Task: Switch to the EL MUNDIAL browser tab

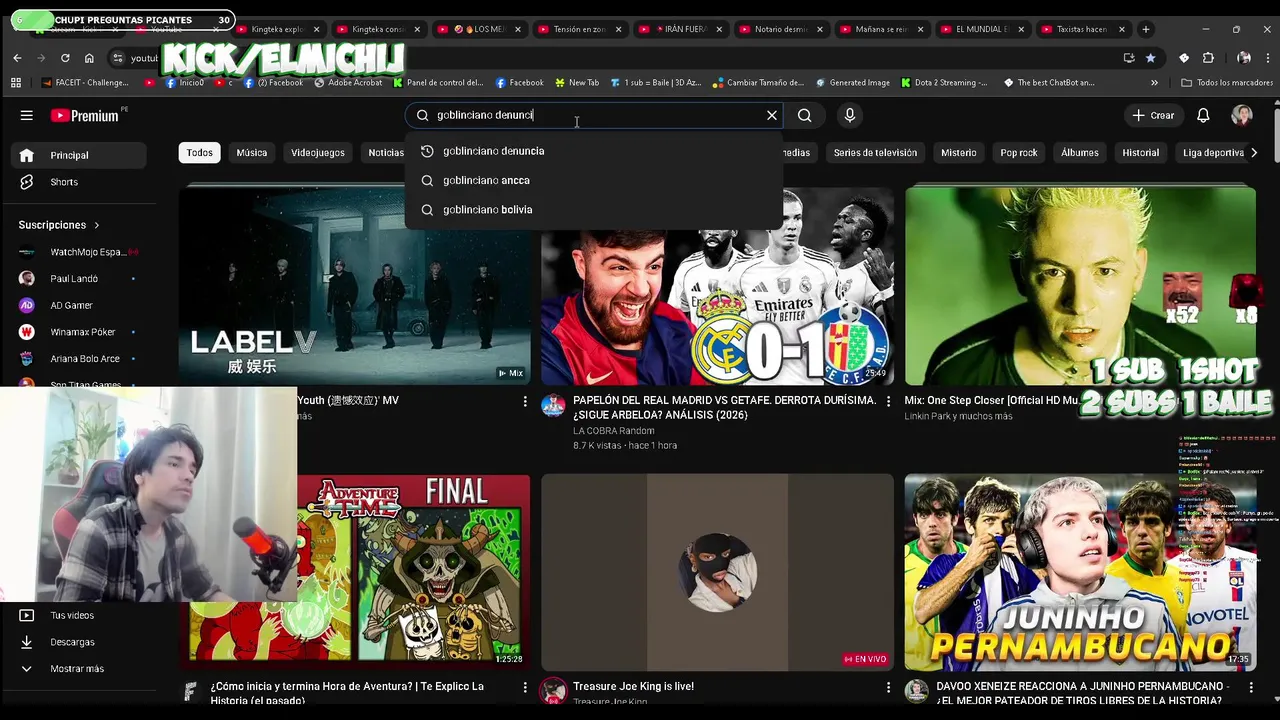Action: coord(982,29)
